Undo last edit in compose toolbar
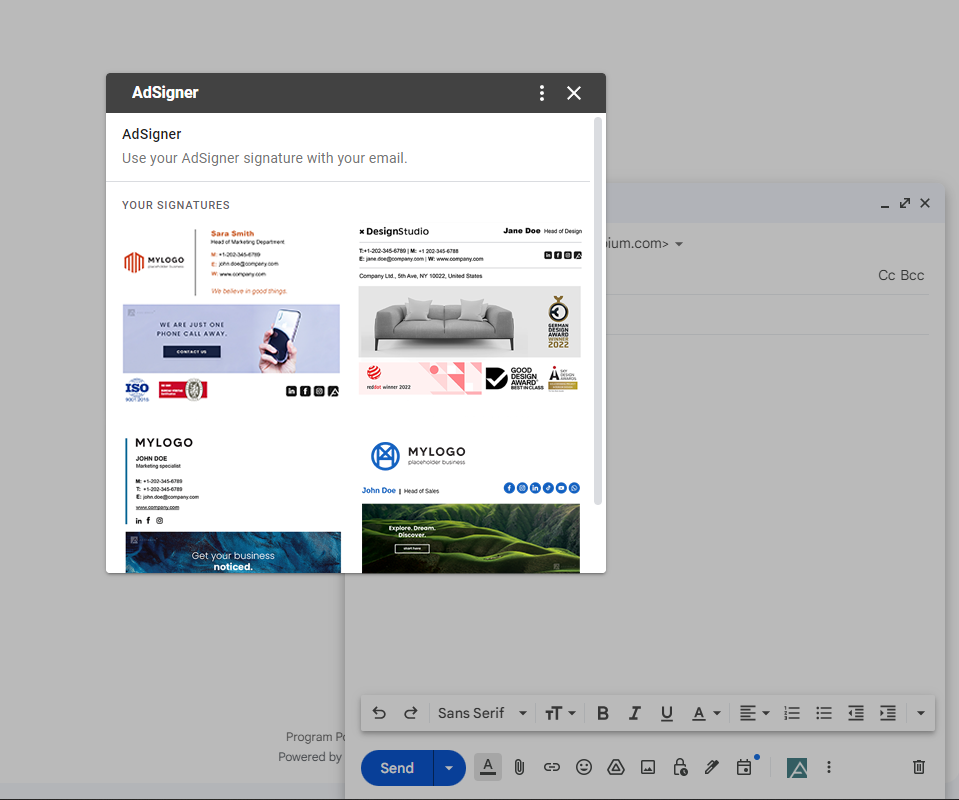 tap(379, 713)
